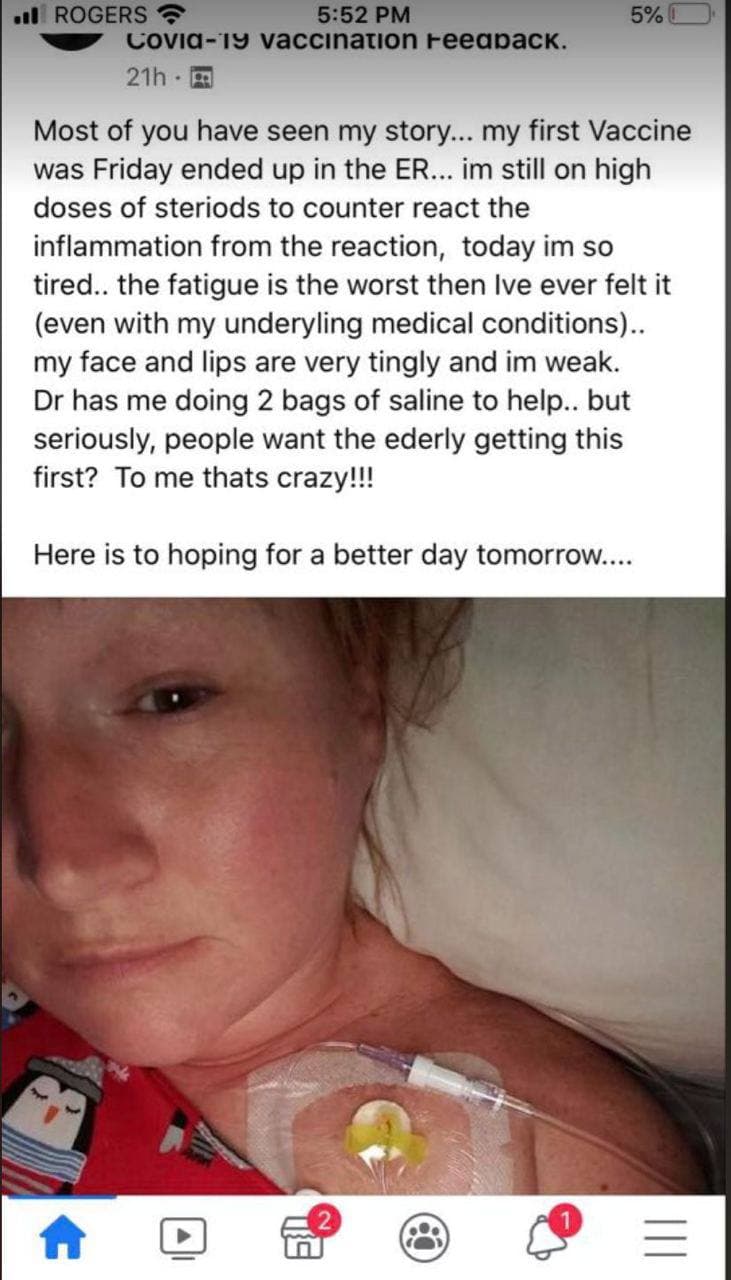View the attached photo full screen

click(363, 896)
